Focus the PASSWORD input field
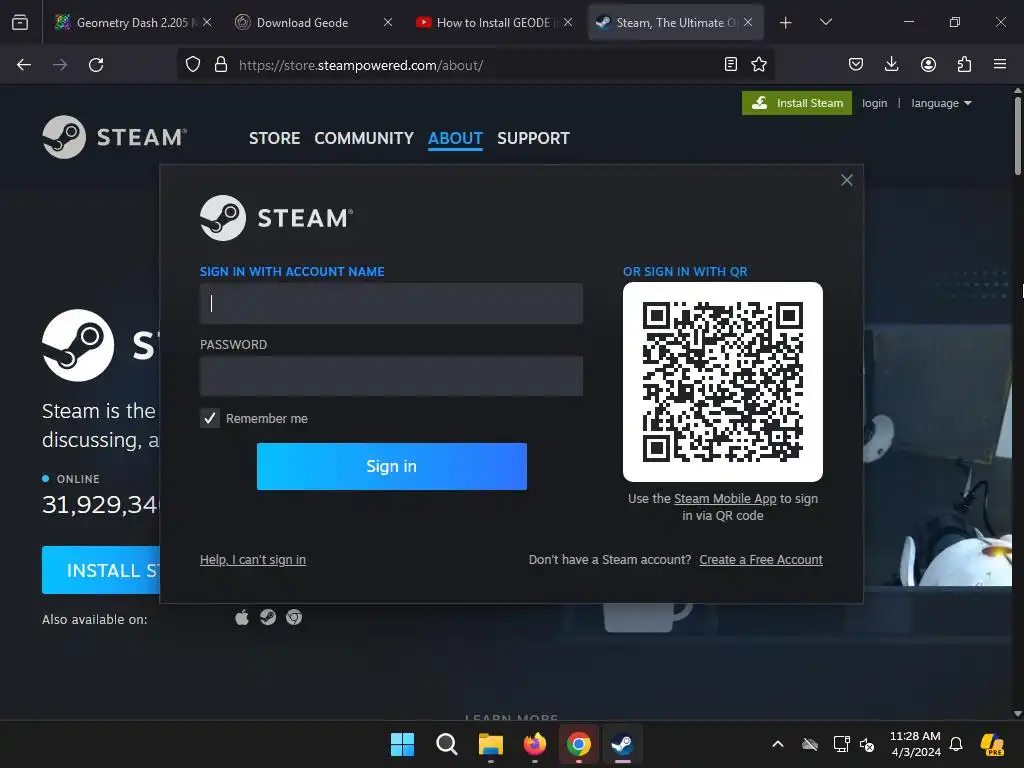1024x768 pixels. (x=391, y=376)
